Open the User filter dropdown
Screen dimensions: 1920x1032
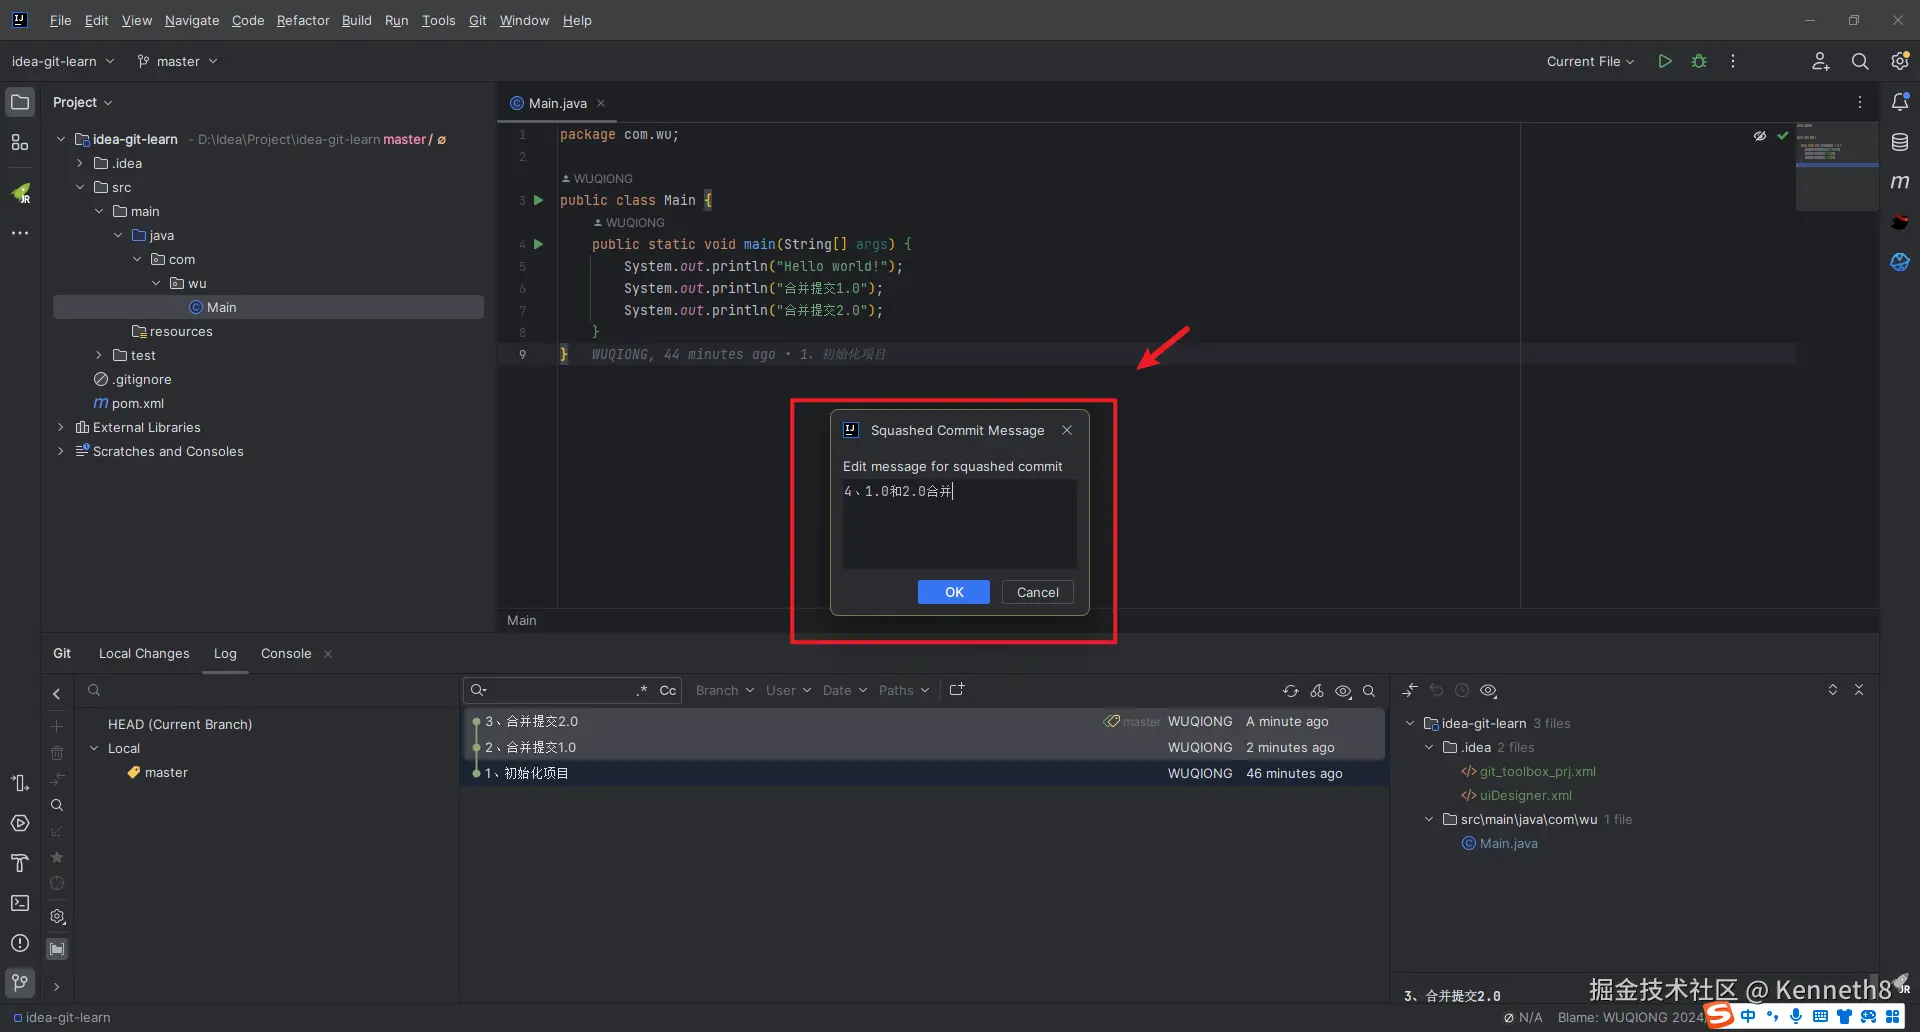click(x=788, y=690)
